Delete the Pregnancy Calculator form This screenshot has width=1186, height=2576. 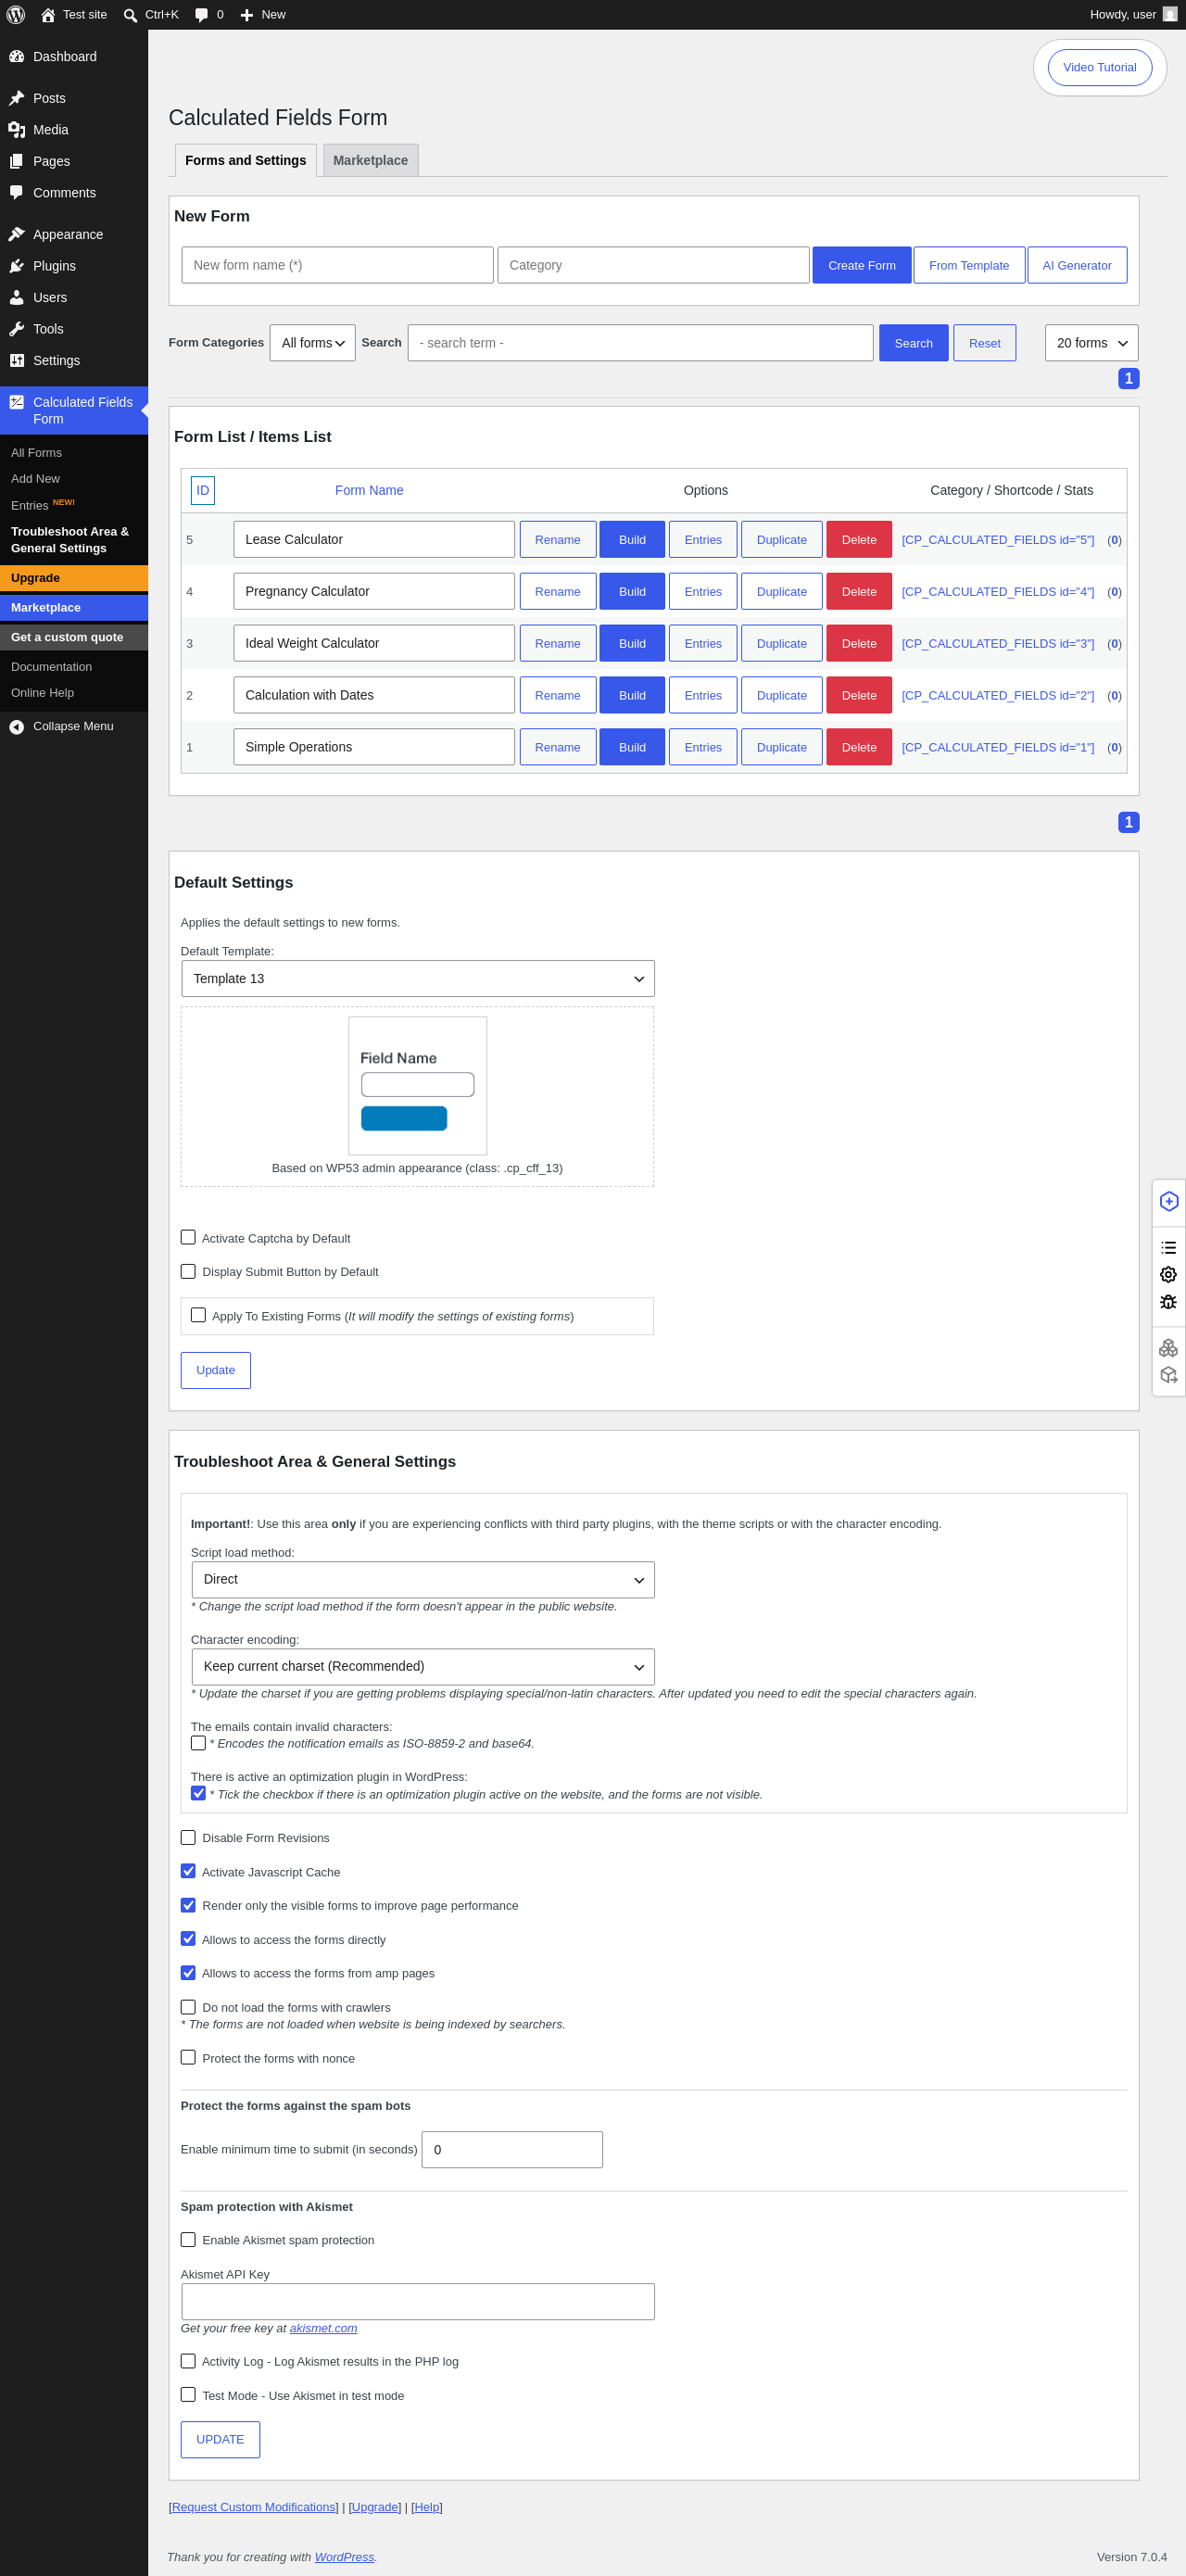tap(859, 592)
